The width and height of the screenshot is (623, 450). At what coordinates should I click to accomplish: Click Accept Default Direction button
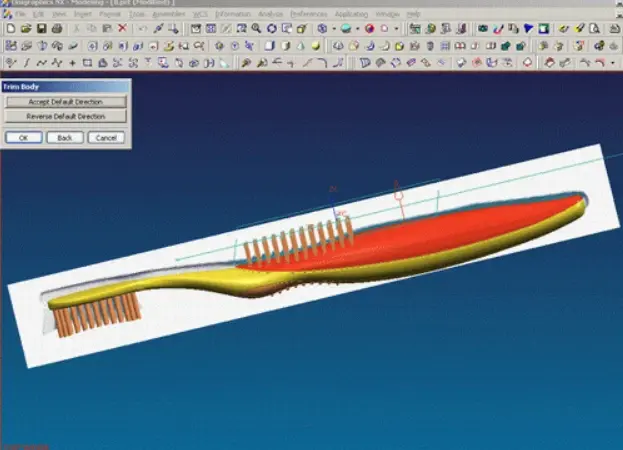[x=66, y=102]
